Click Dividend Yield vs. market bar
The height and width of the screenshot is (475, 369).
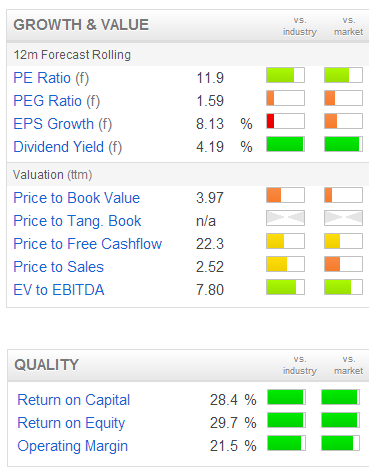tap(343, 144)
